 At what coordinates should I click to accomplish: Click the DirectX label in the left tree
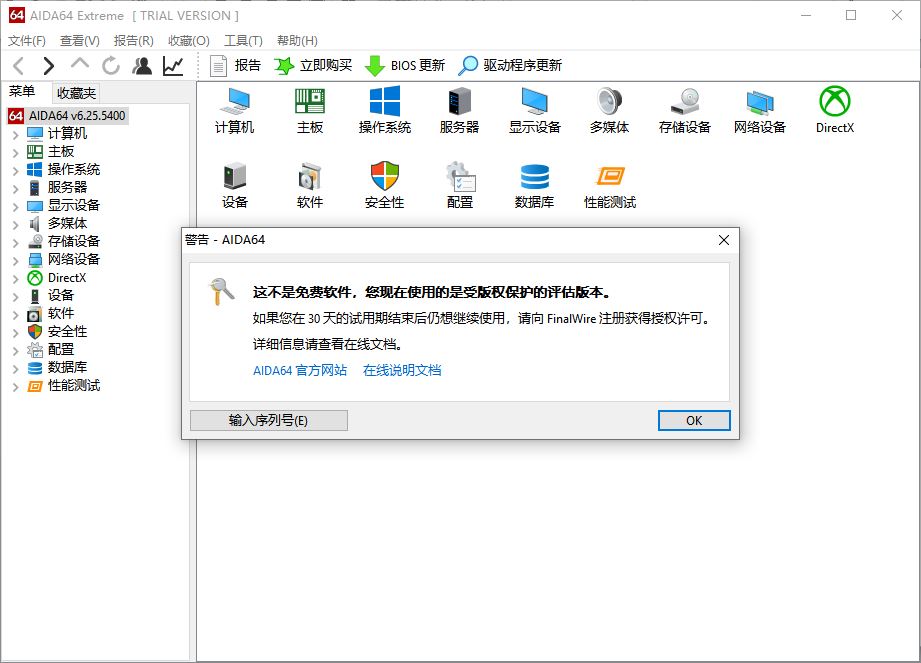tap(67, 278)
